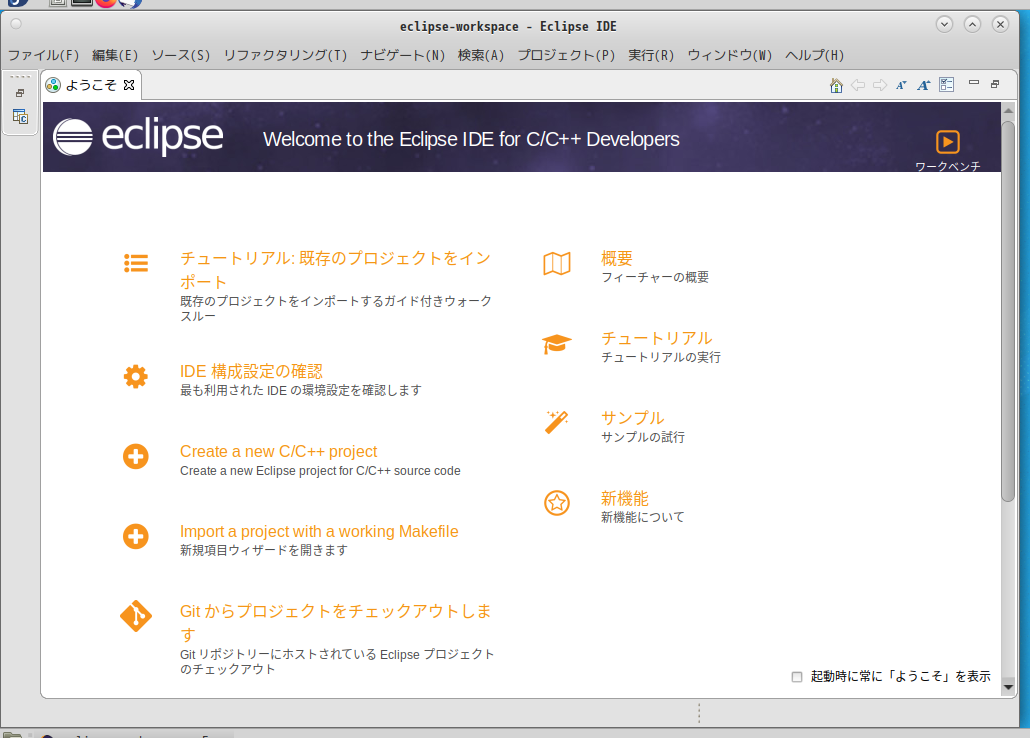Viewport: 1030px width, 738px height.
Task: Click the Eclipse logo in banner
Action: click(138, 137)
